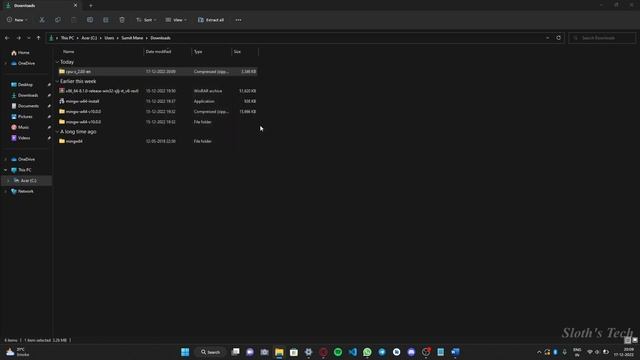Screen dimensions: 640x360
Task: Switch to details view toggle in status bar
Action: [628, 340]
